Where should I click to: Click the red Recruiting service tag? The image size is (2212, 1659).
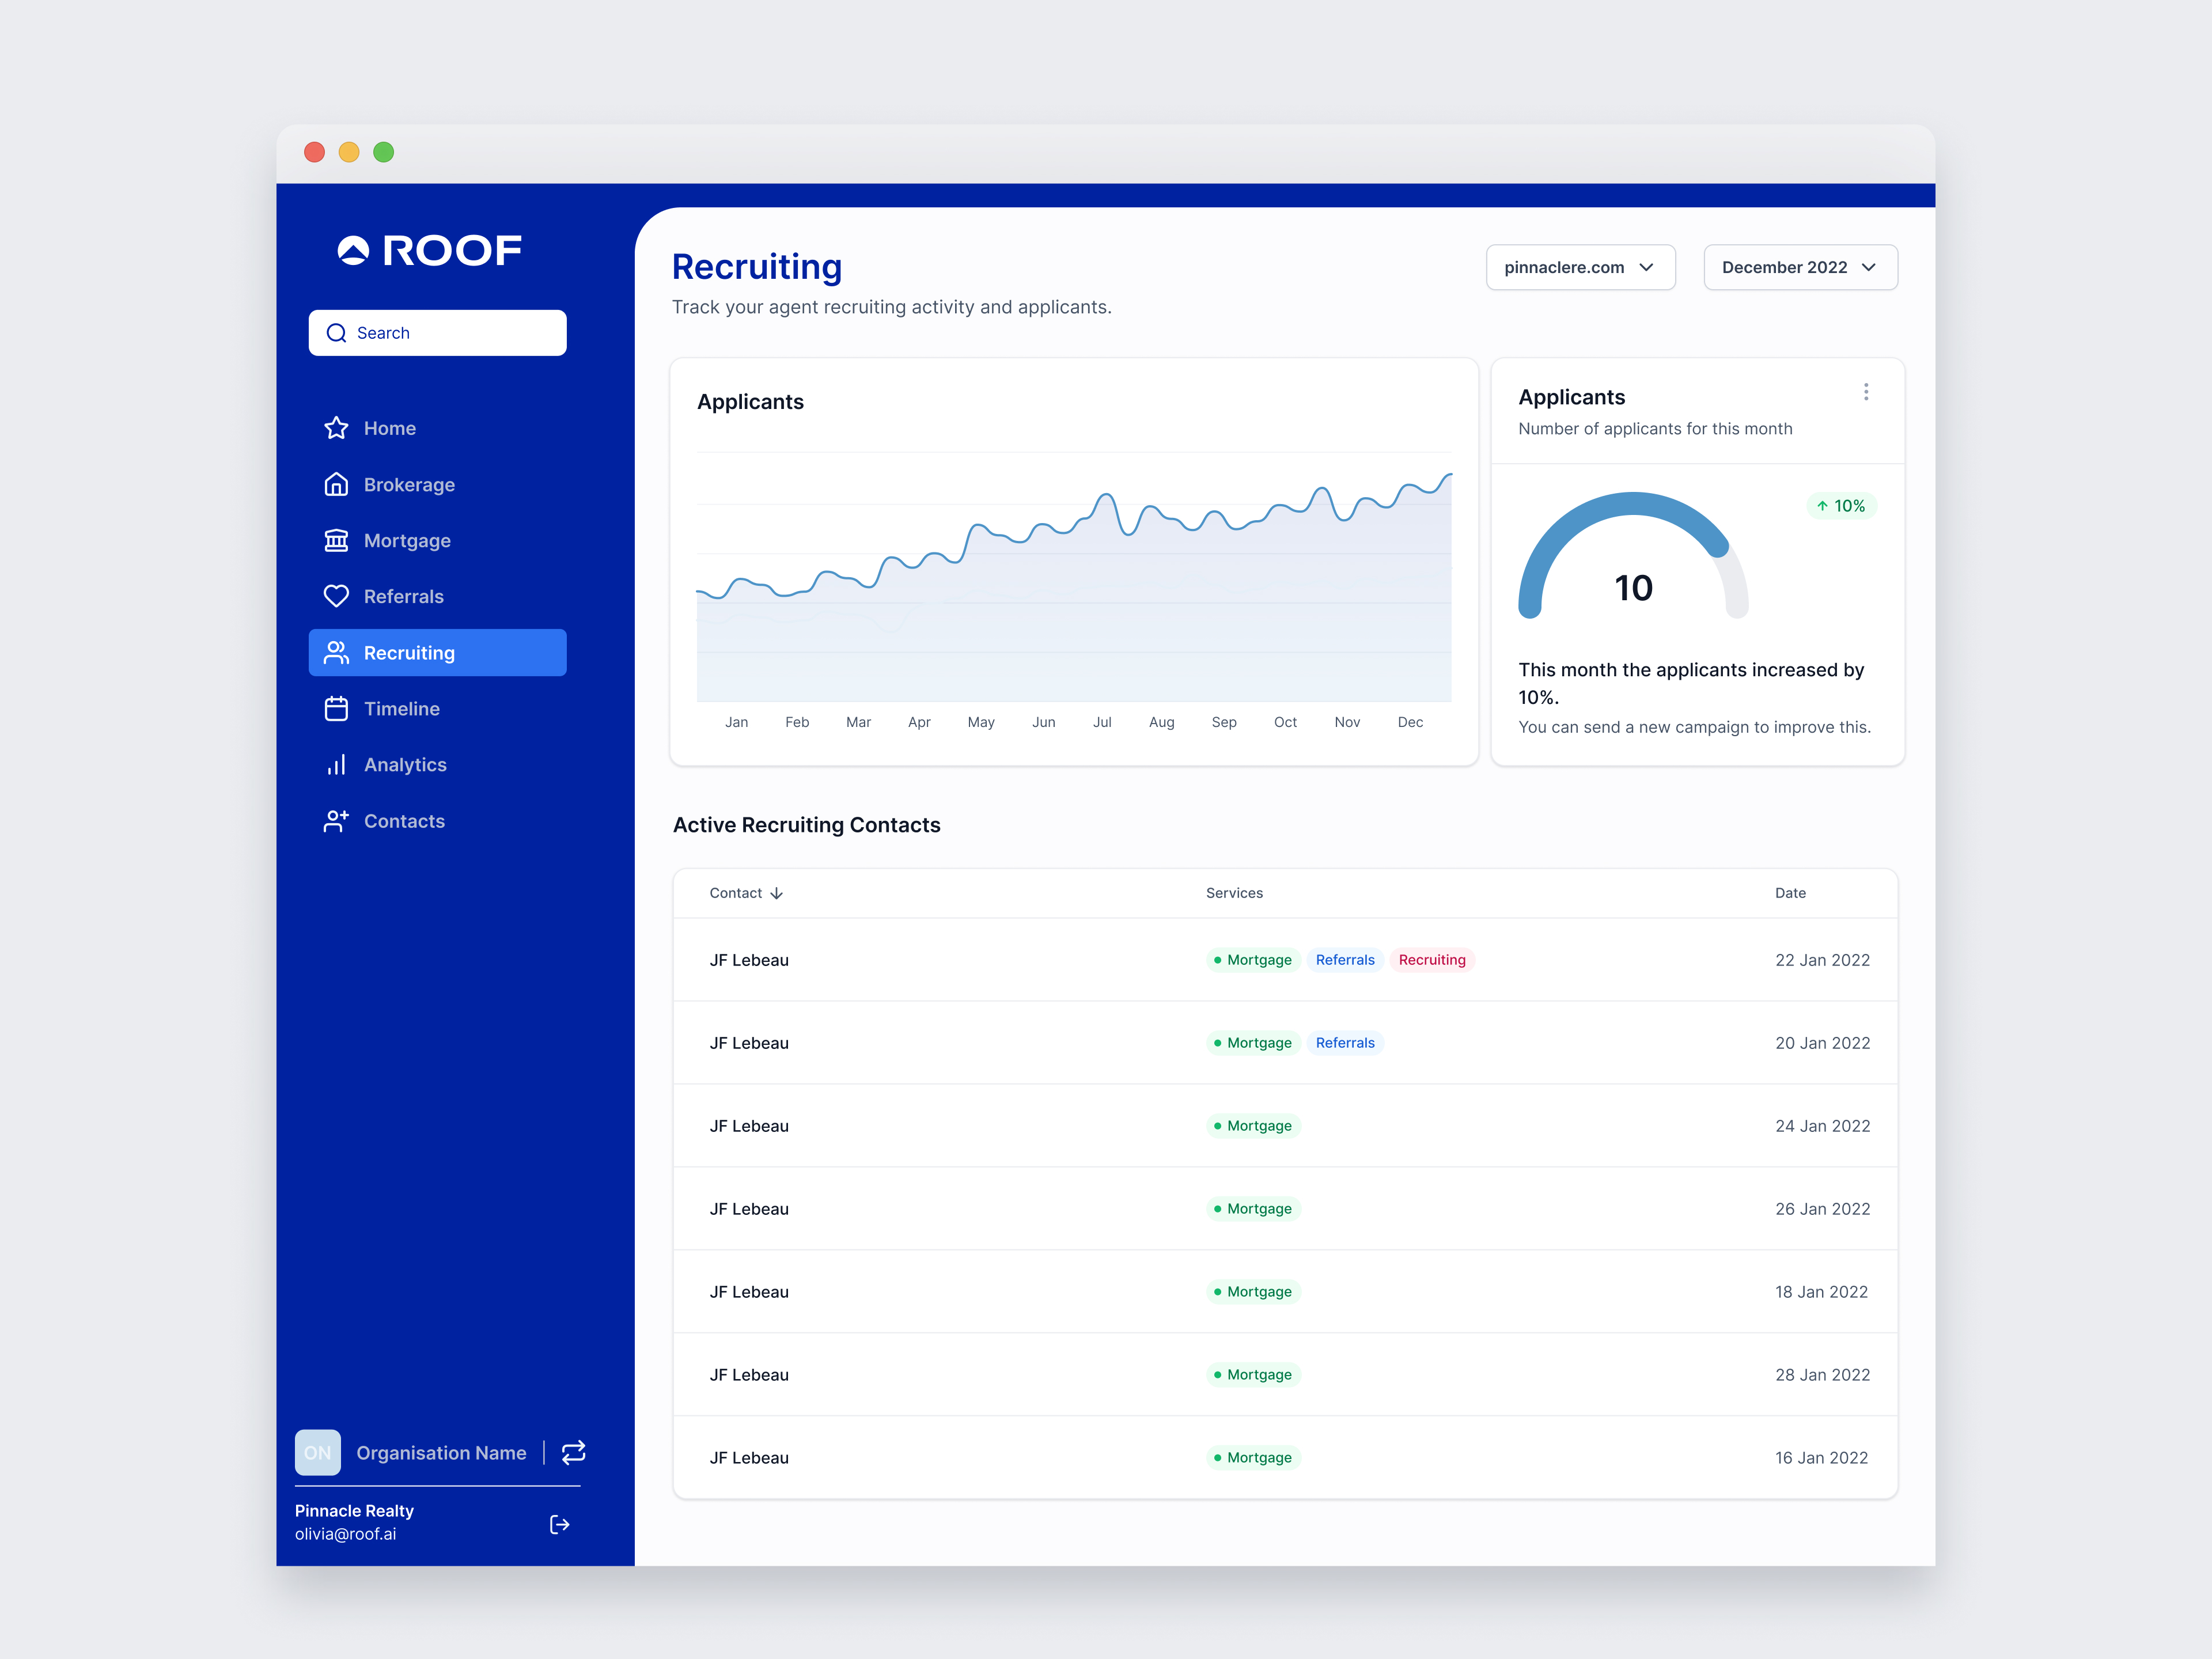point(1431,960)
